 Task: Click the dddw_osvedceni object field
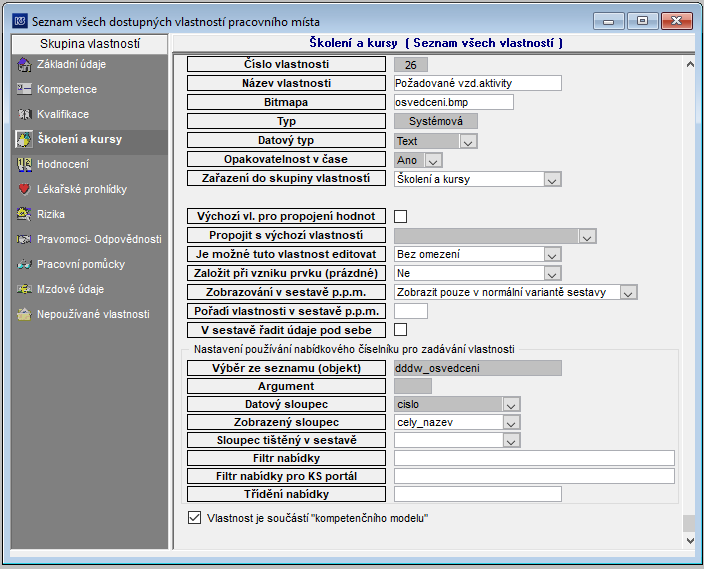click(478, 368)
